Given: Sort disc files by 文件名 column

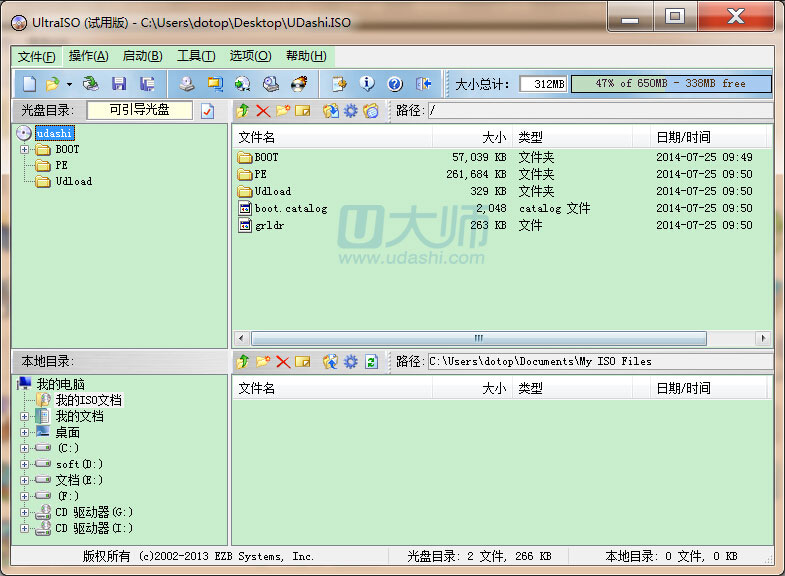Looking at the screenshot, I should [x=332, y=137].
